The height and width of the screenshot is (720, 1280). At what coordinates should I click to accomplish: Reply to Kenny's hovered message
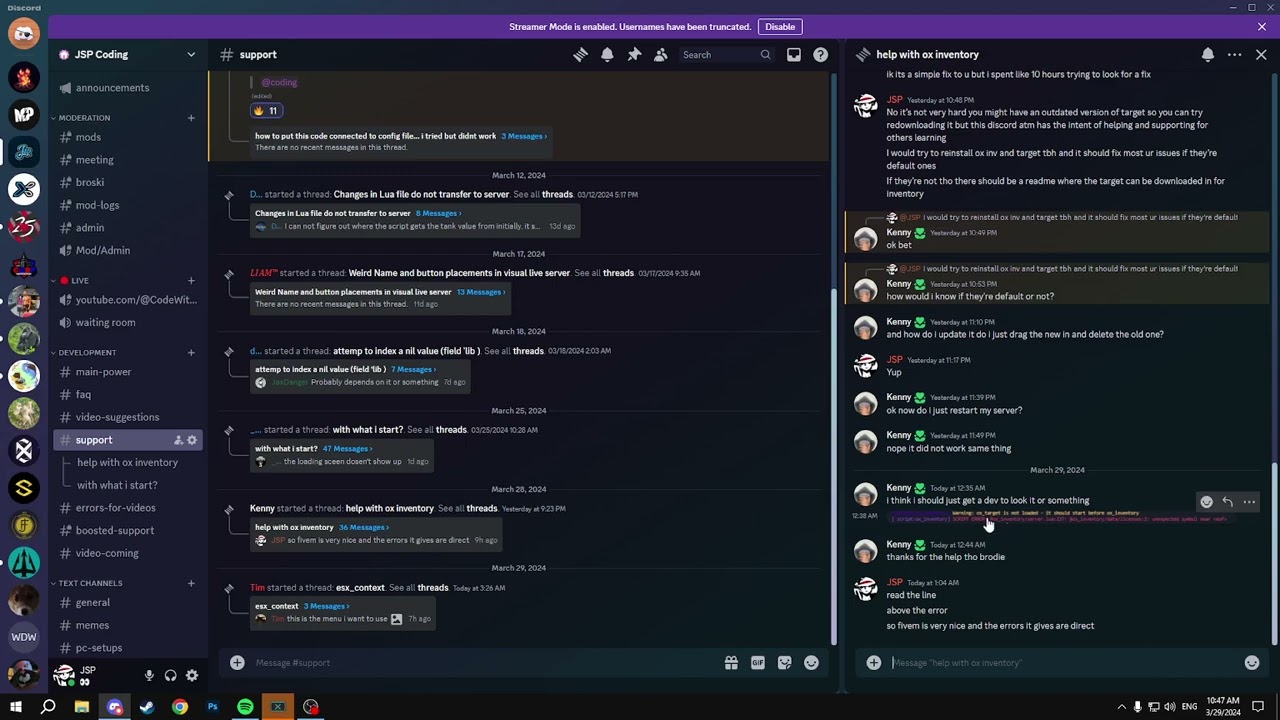click(1227, 502)
